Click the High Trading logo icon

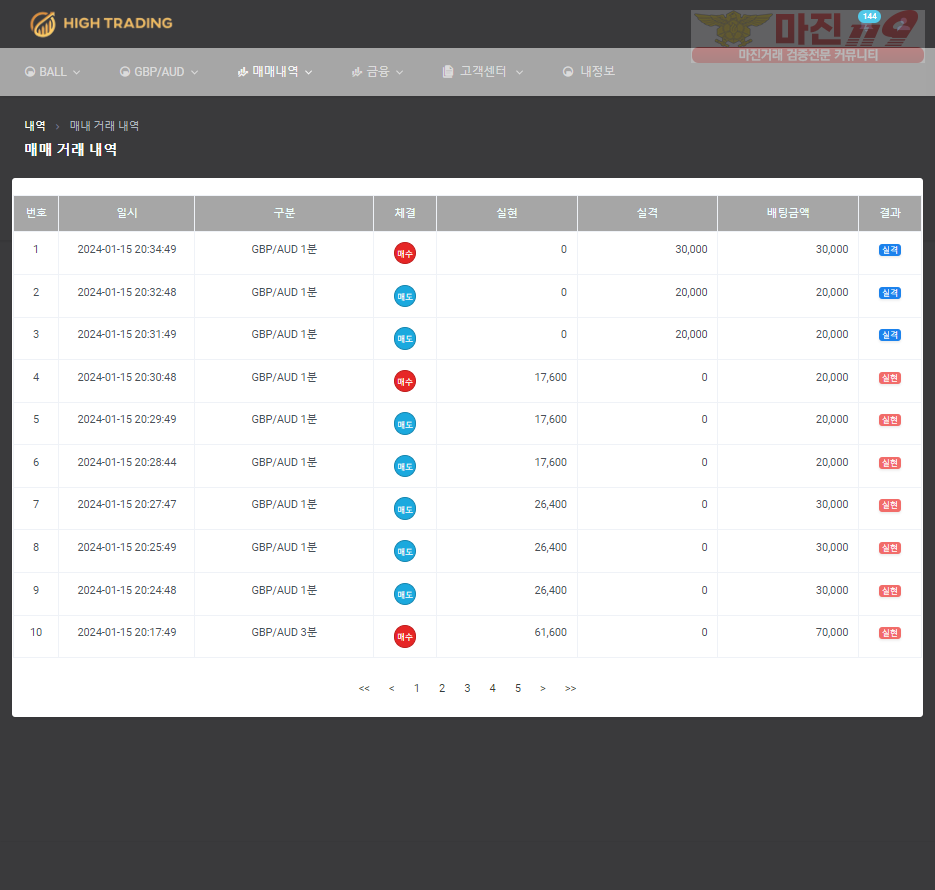tap(43, 24)
